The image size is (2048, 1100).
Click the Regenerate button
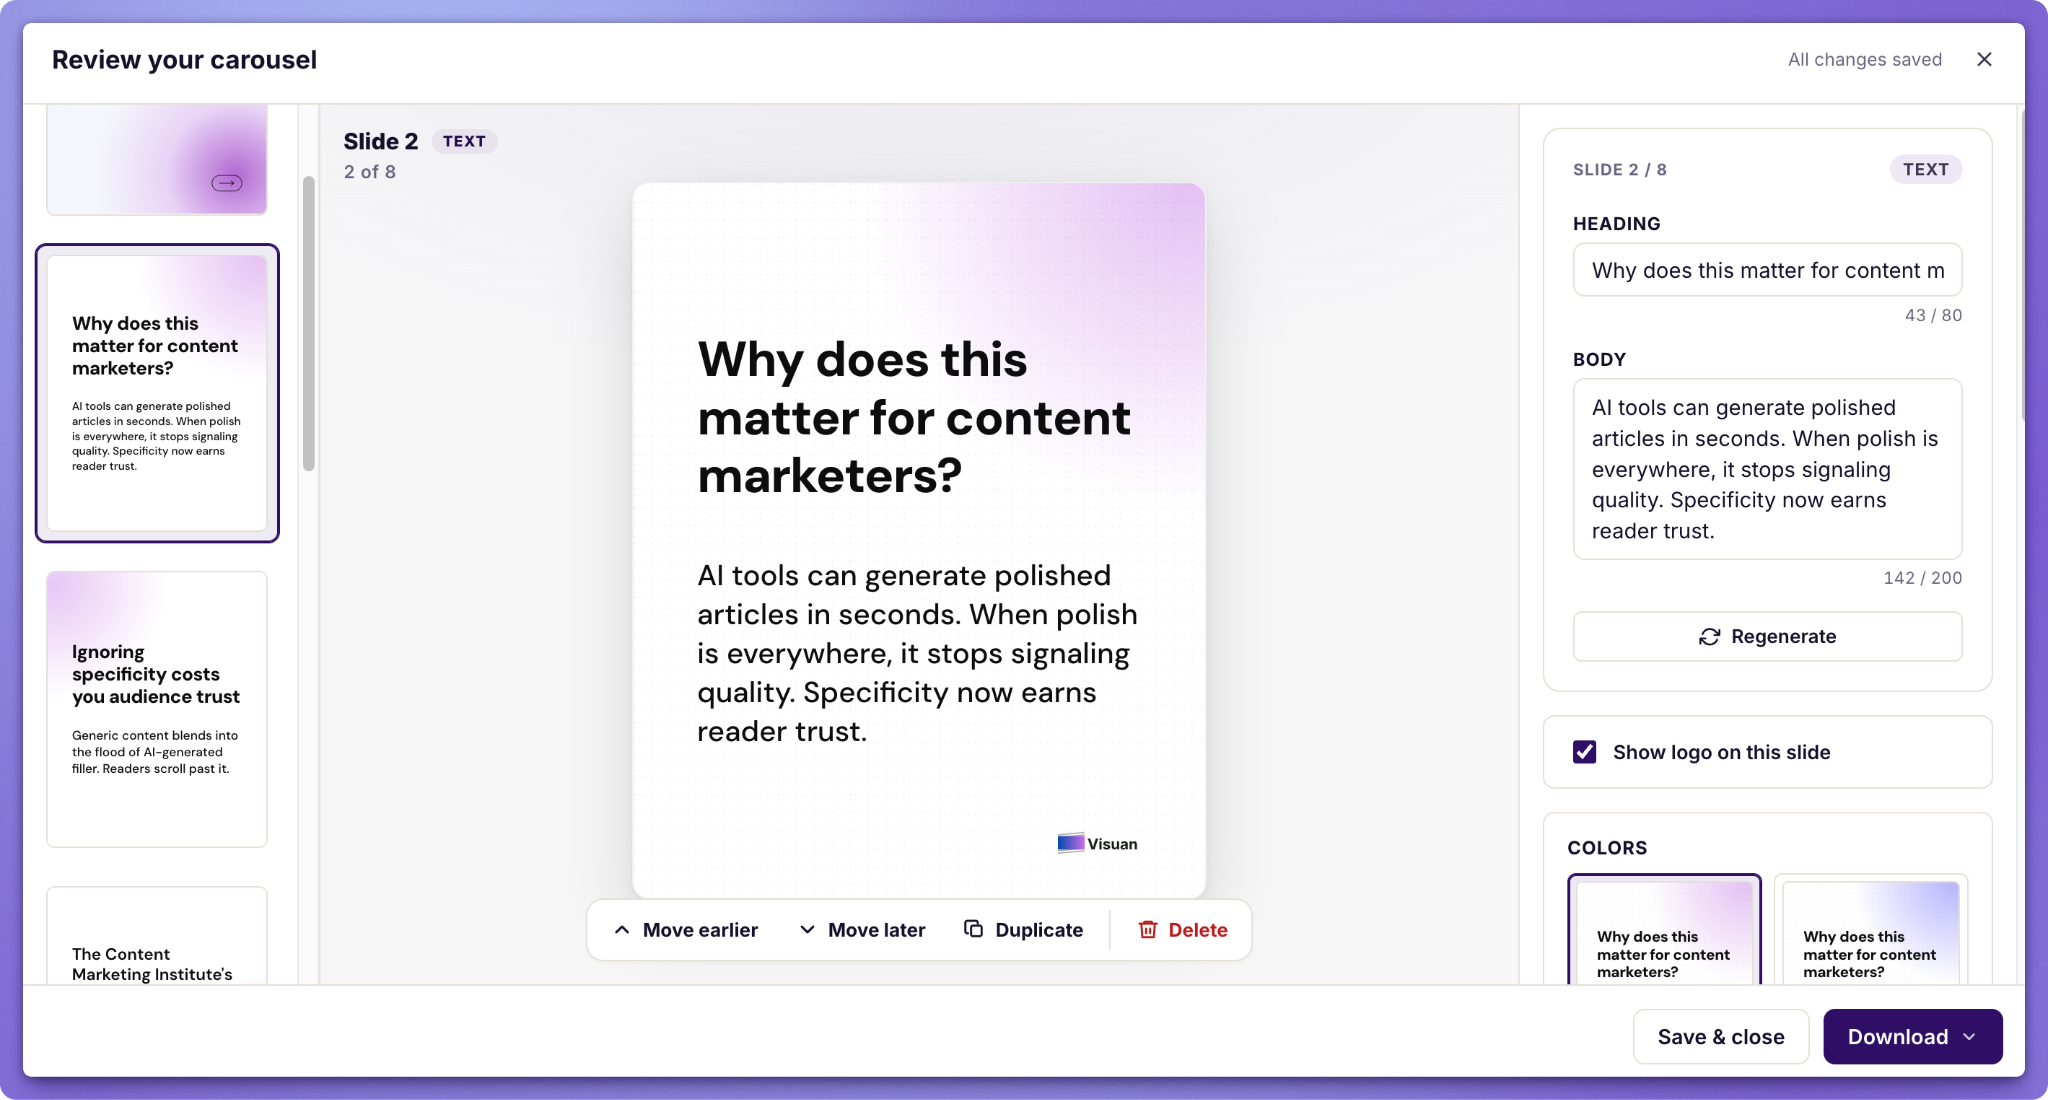tap(1767, 637)
